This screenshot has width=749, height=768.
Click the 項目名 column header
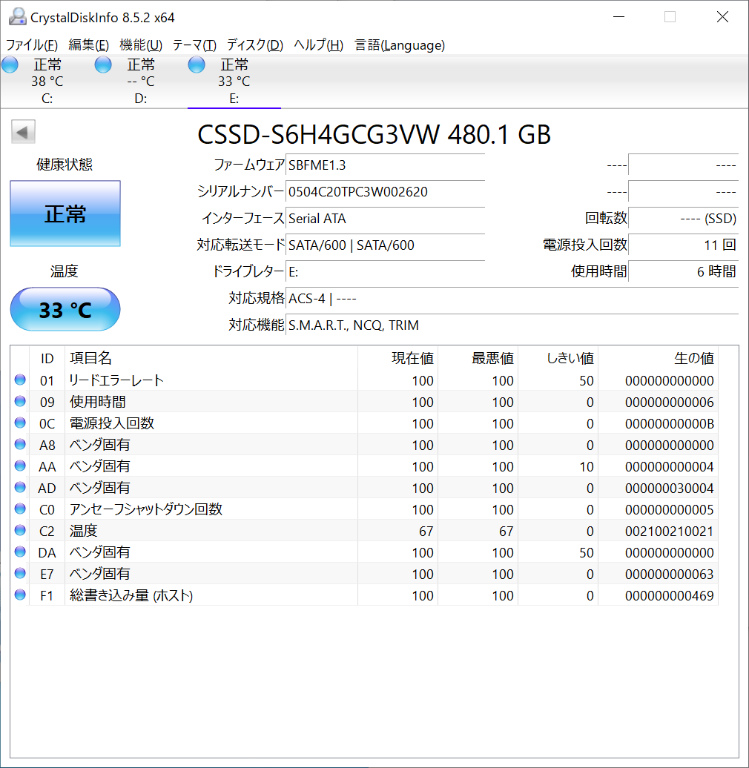(90, 358)
